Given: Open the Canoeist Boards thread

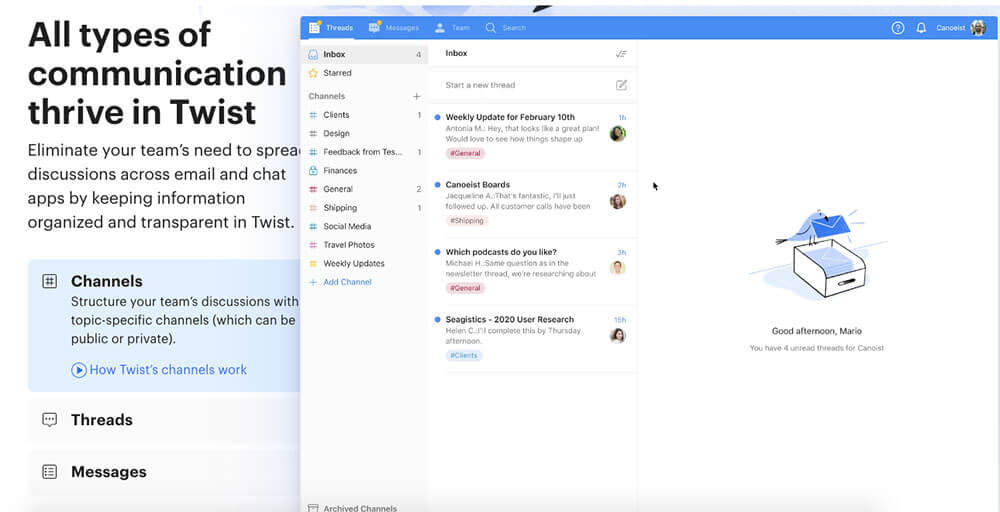Looking at the screenshot, I should [x=533, y=205].
